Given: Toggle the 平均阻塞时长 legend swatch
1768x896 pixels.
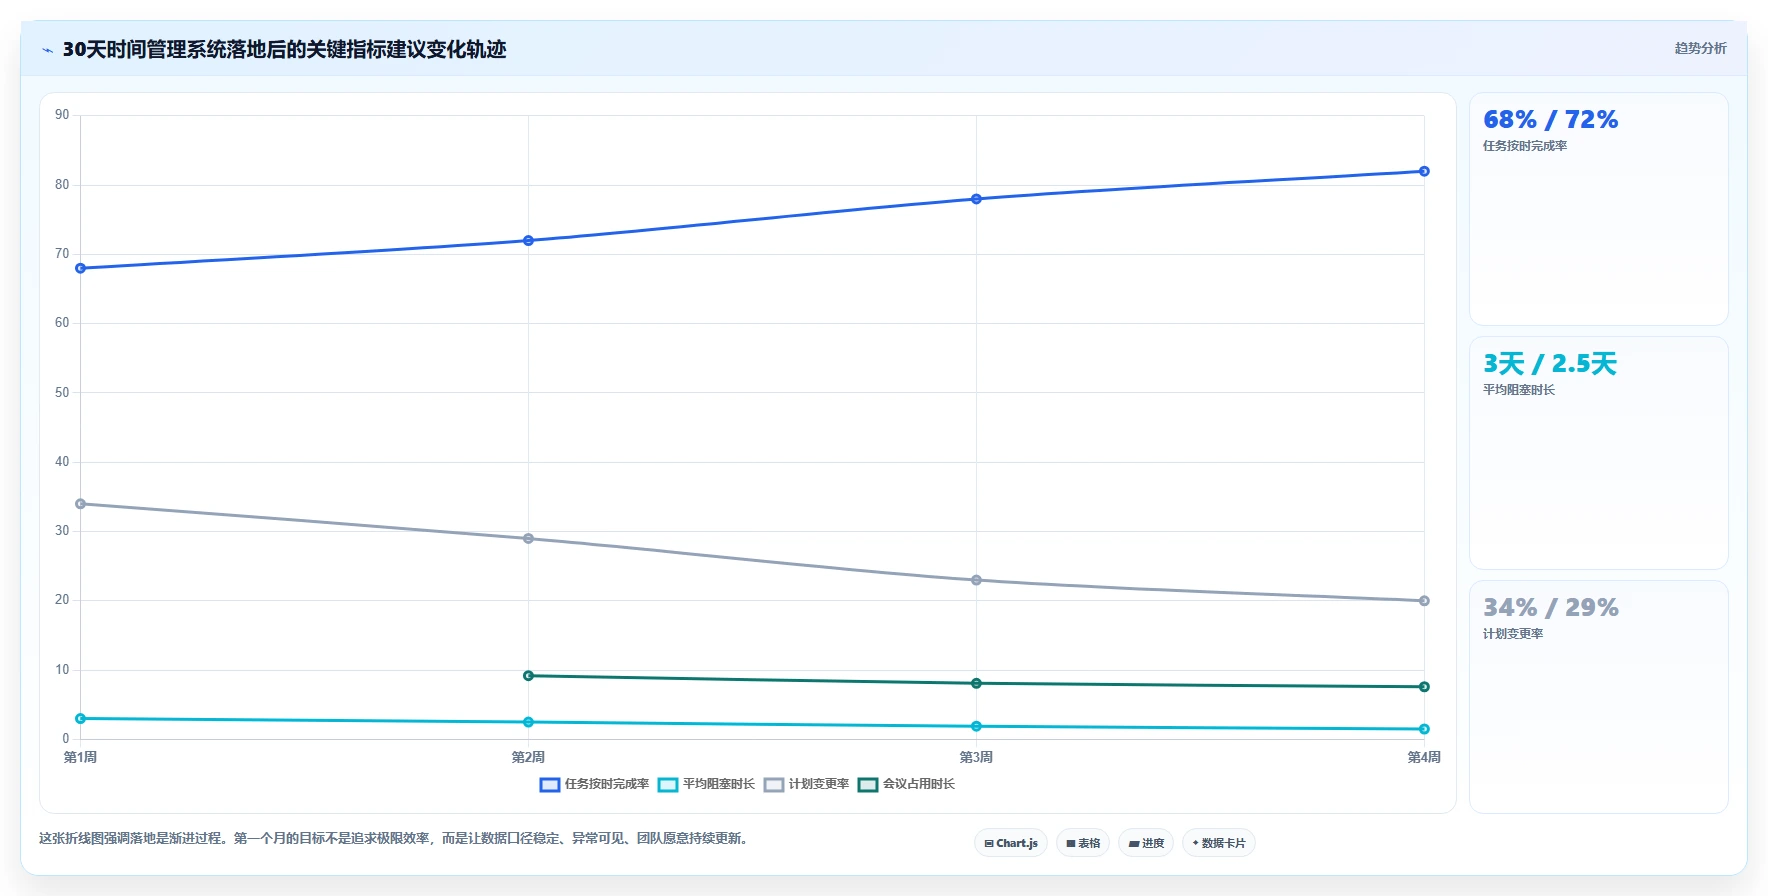Looking at the screenshot, I should pyautogui.click(x=668, y=785).
